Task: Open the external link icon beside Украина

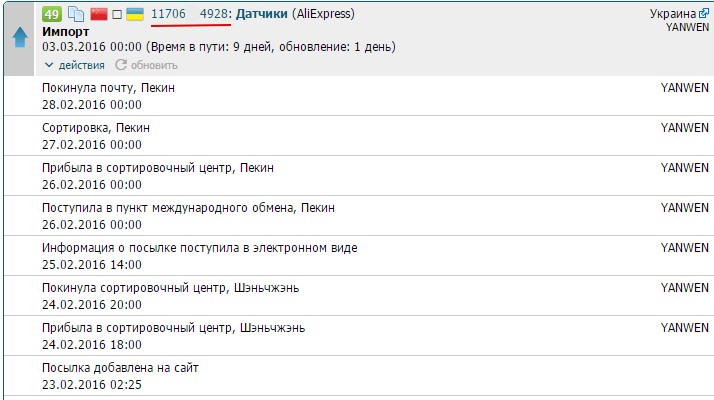Action: (x=703, y=14)
